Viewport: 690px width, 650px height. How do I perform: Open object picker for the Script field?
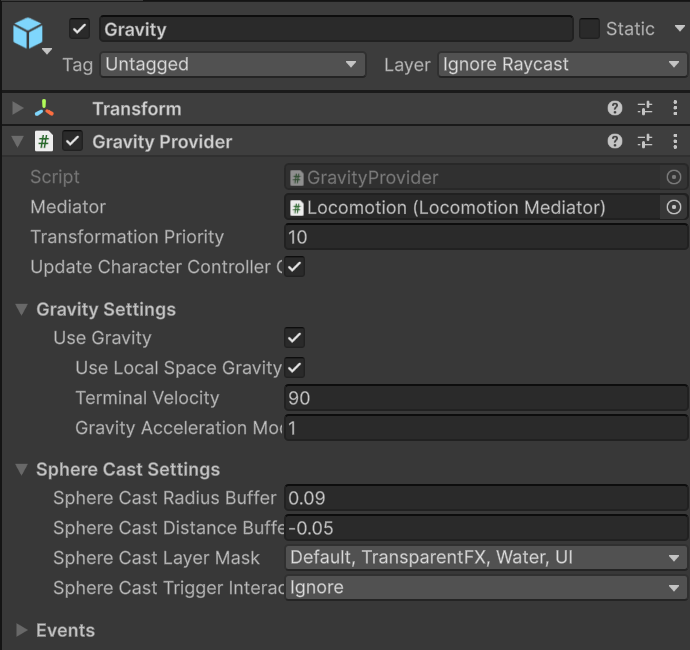pos(674,177)
